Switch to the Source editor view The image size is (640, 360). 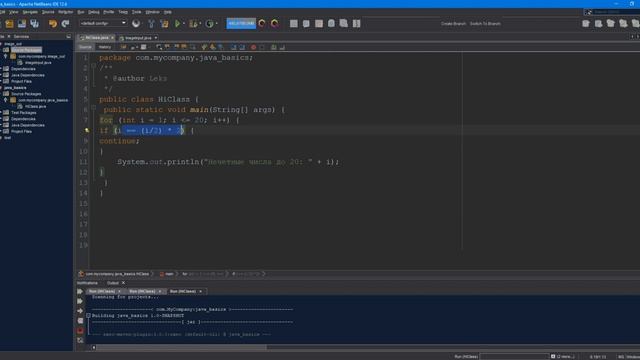(x=85, y=47)
